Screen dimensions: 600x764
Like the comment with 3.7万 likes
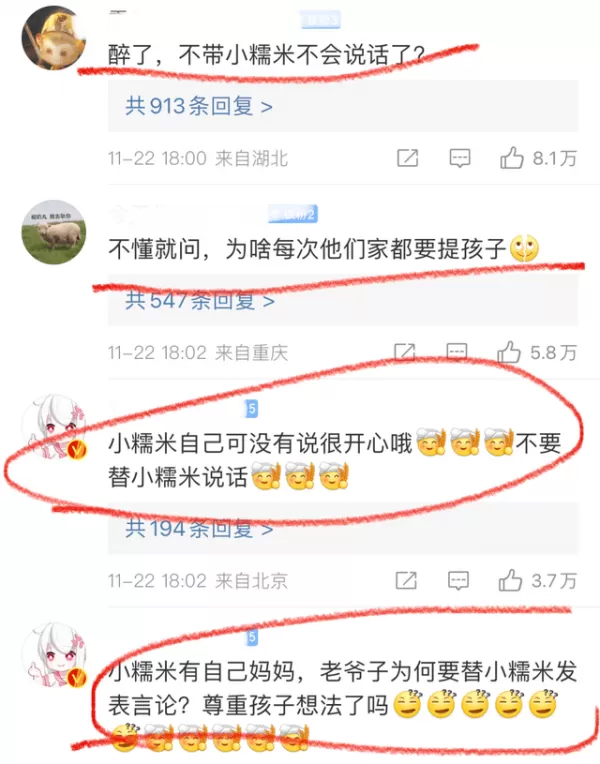538,580
